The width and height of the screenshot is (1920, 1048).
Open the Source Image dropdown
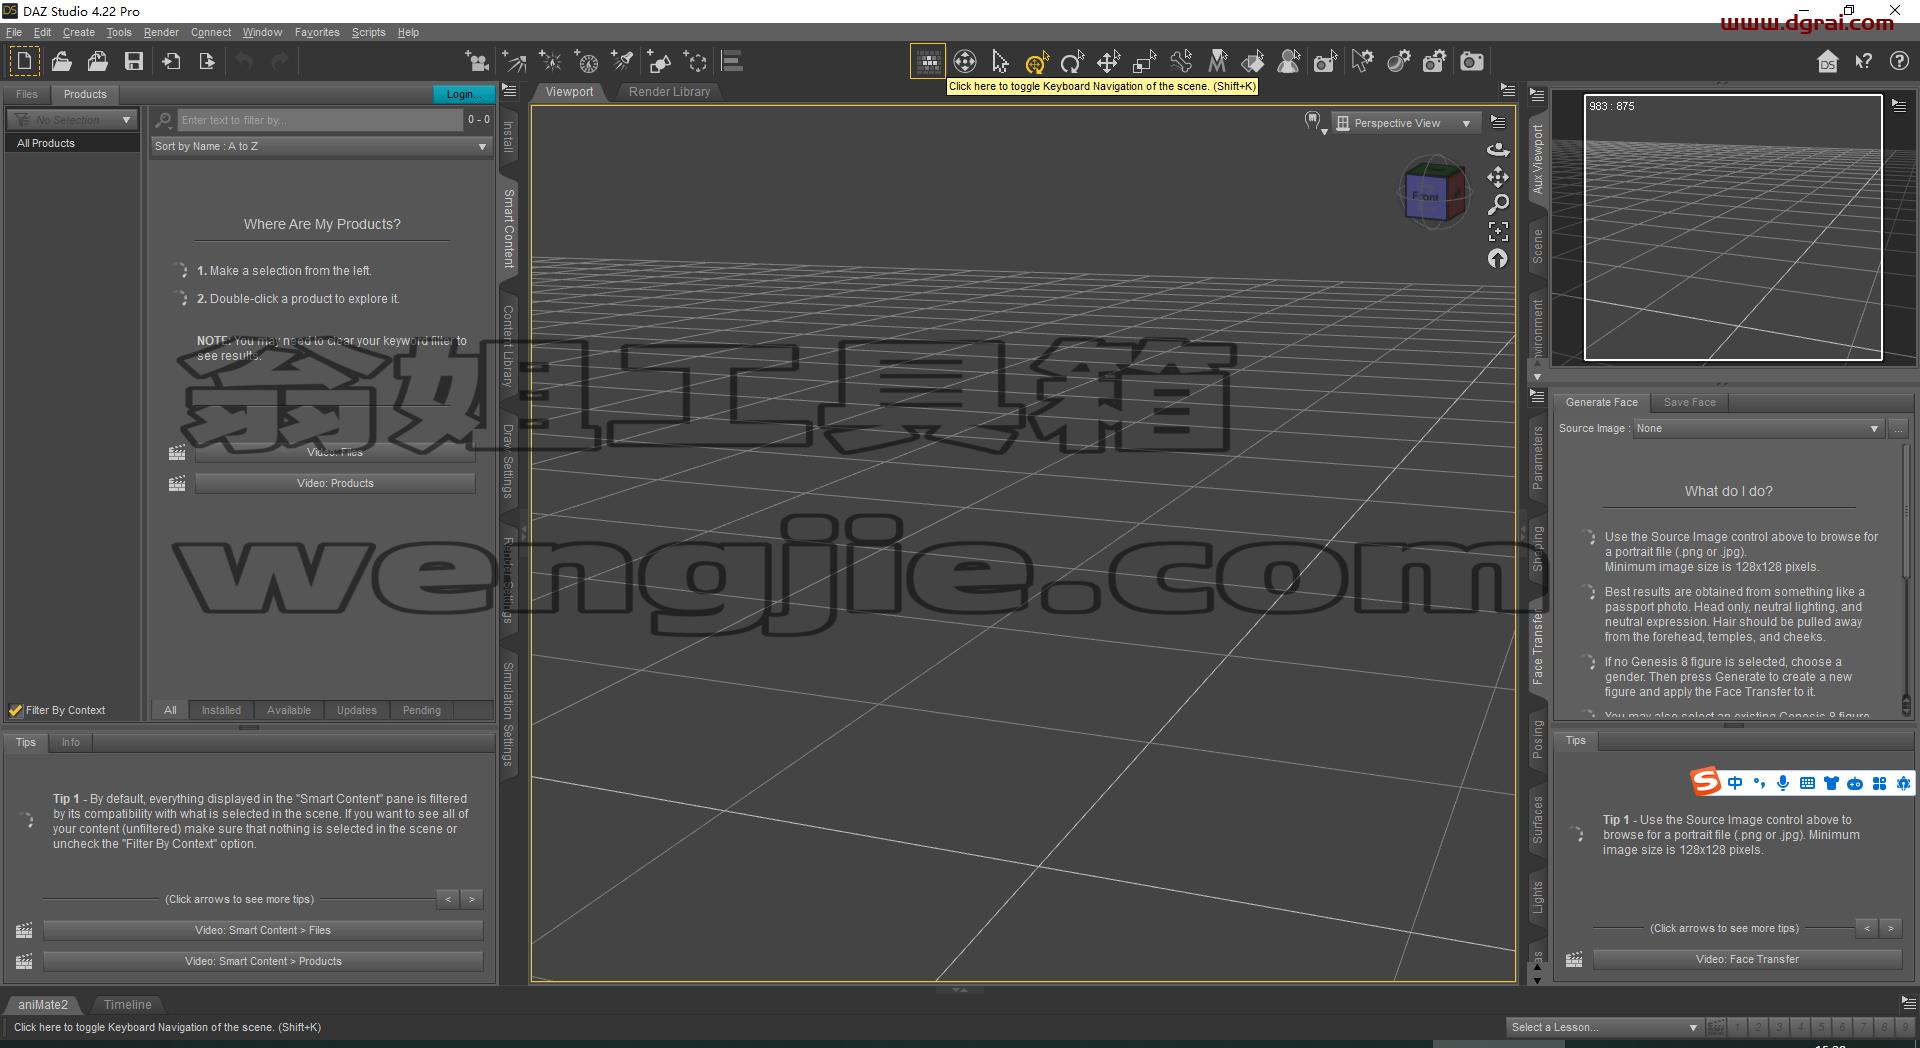pyautogui.click(x=1758, y=428)
